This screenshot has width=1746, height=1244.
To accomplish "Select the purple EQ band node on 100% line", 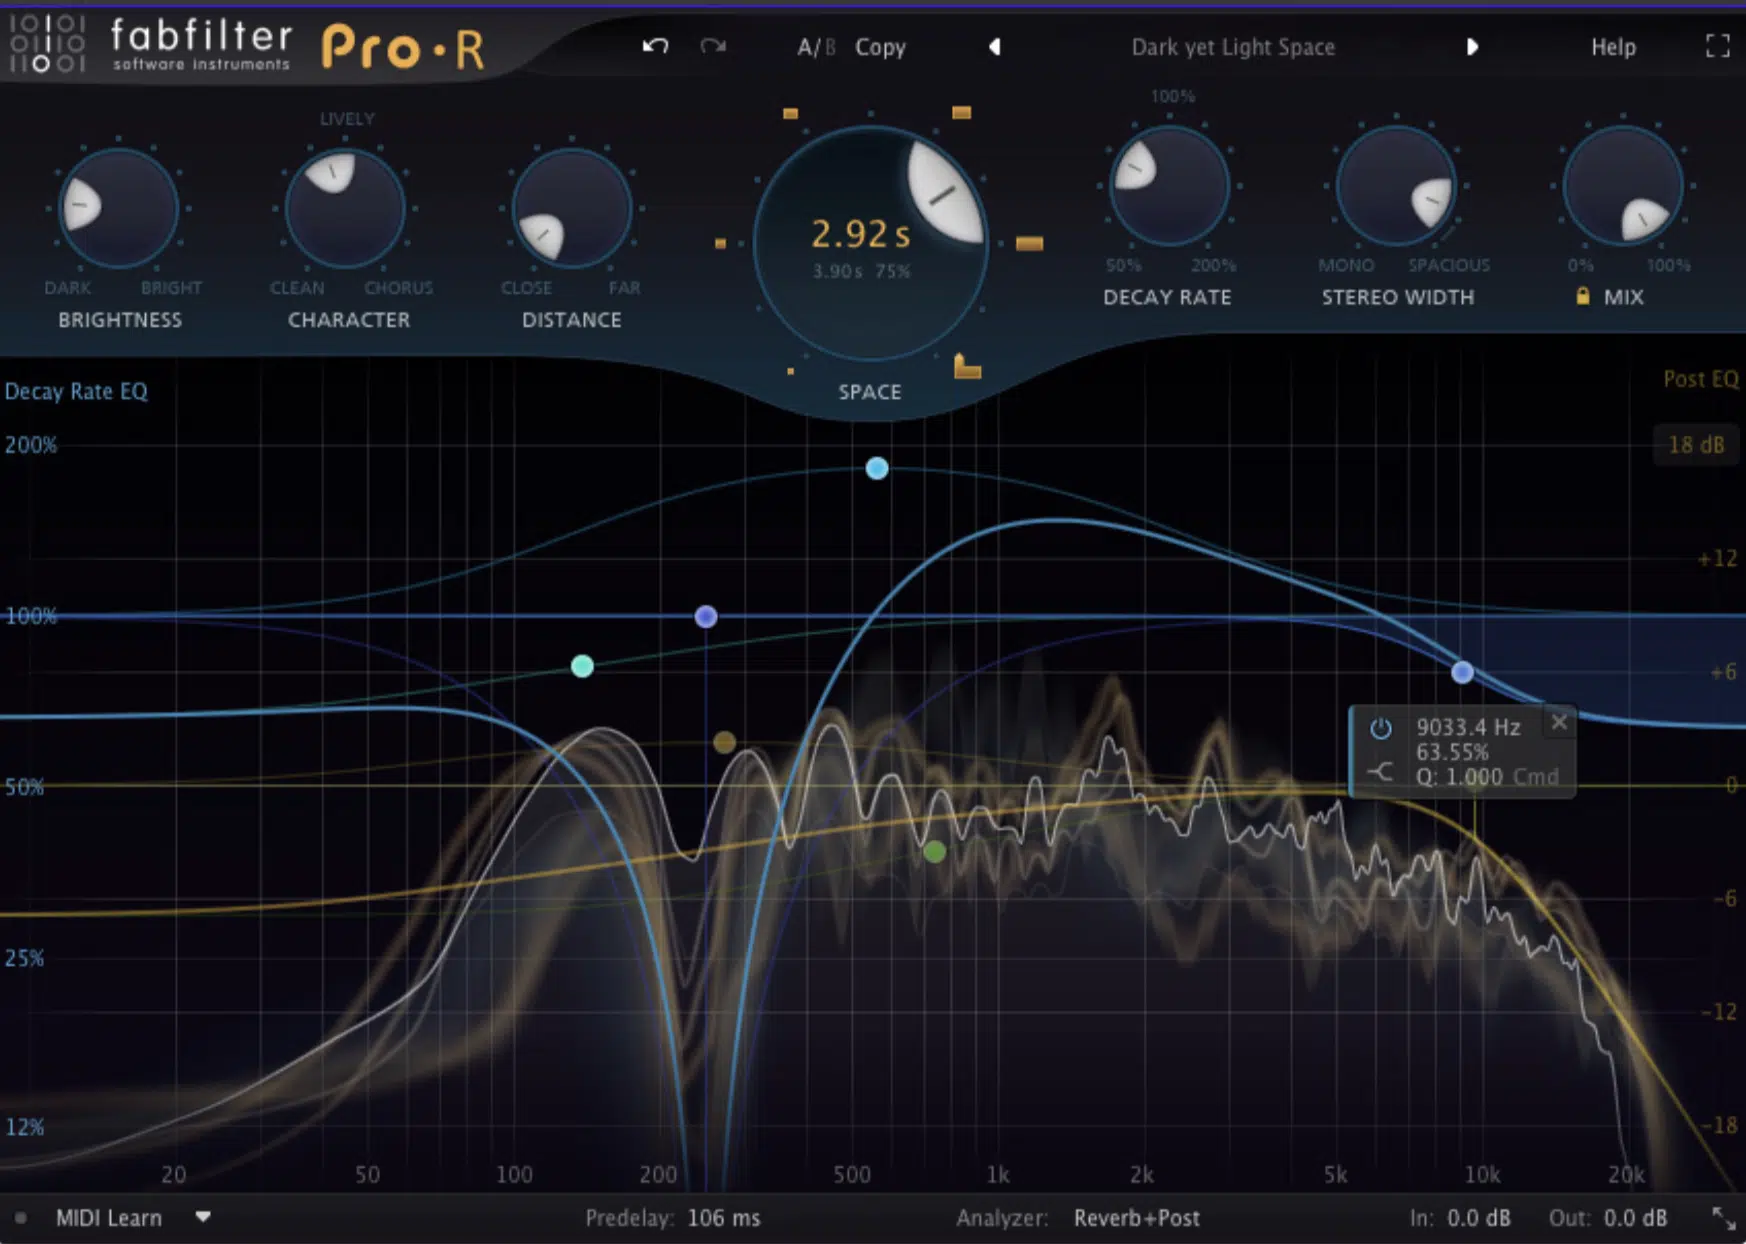I will 706,616.
